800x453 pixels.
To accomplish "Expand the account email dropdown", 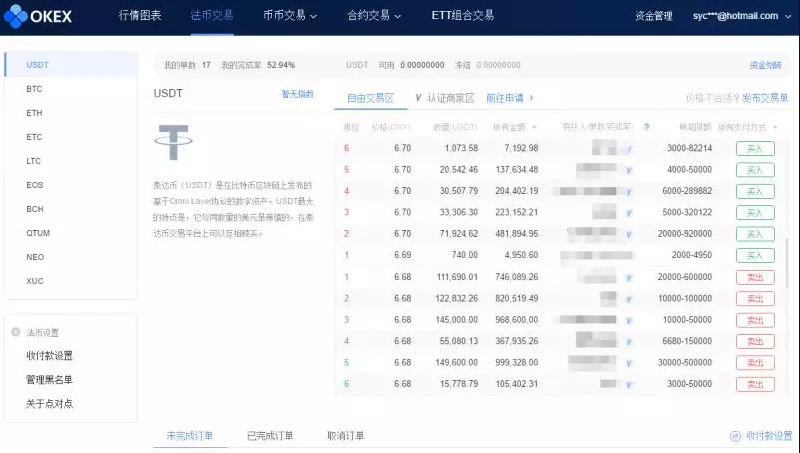I will (742, 16).
